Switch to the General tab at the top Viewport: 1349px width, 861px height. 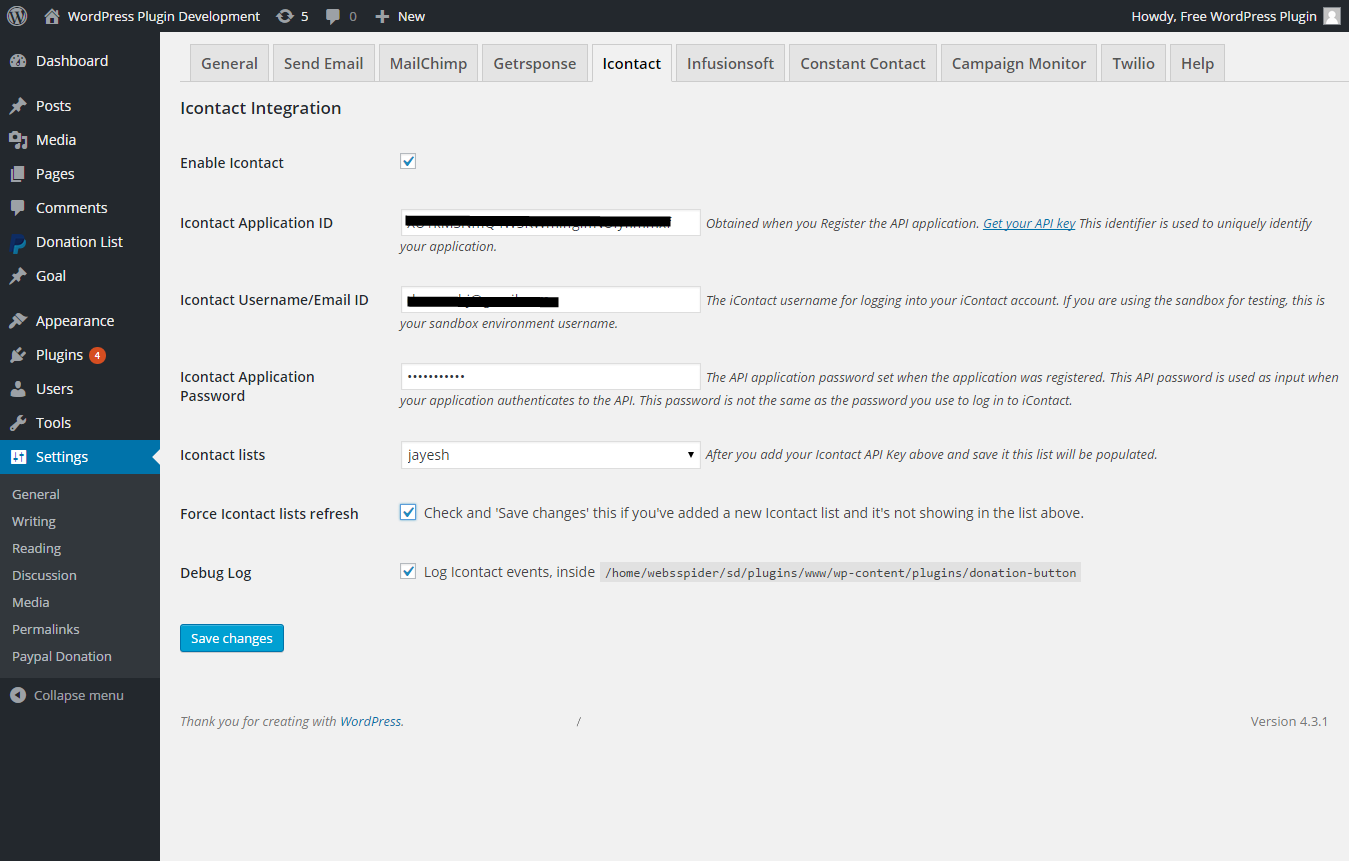(x=229, y=63)
